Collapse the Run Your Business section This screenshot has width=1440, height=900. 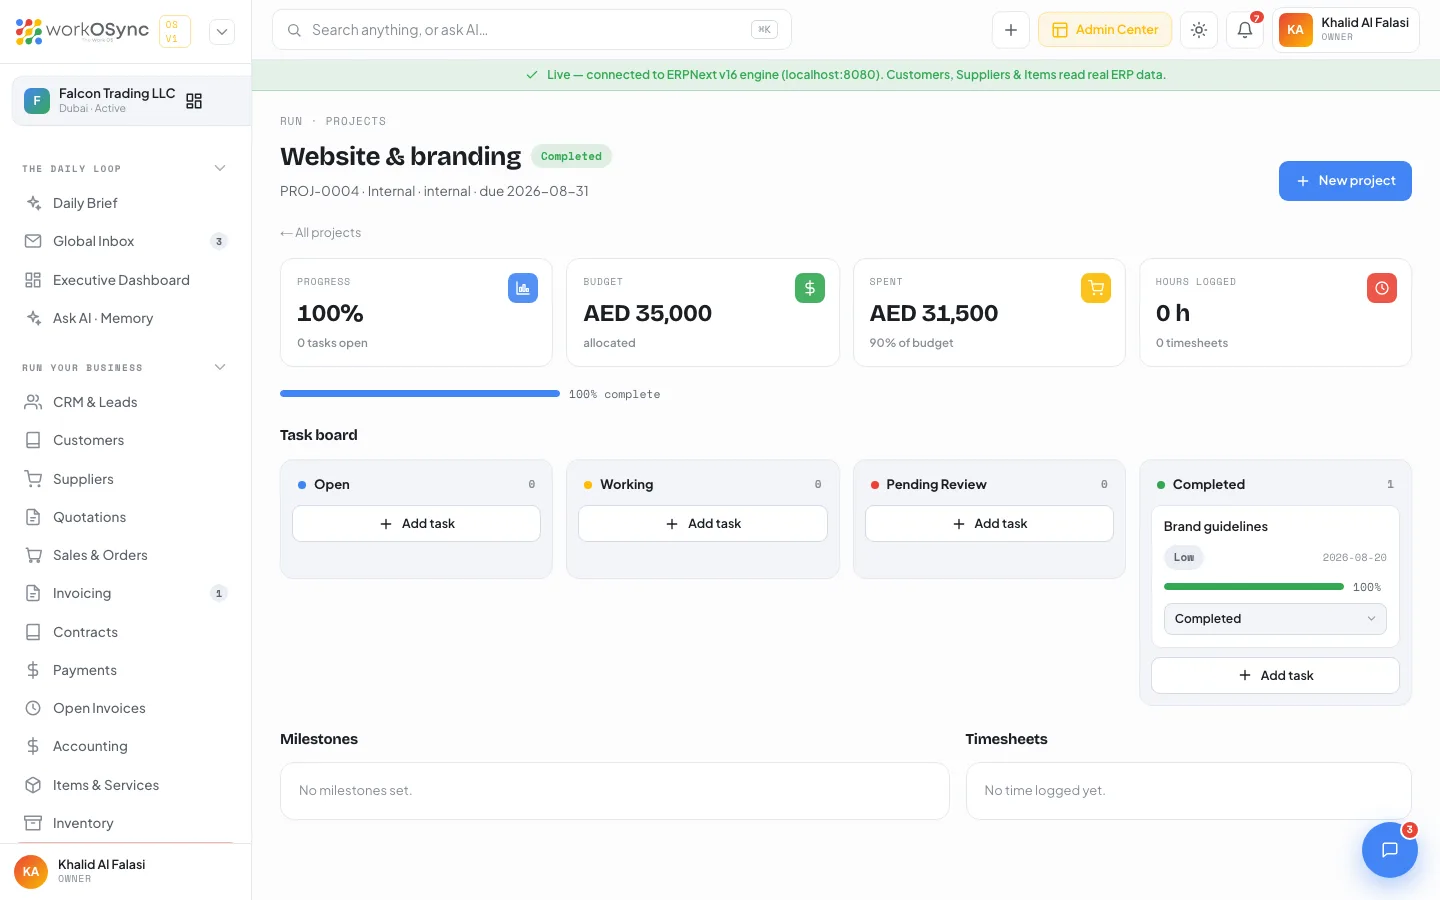220,367
